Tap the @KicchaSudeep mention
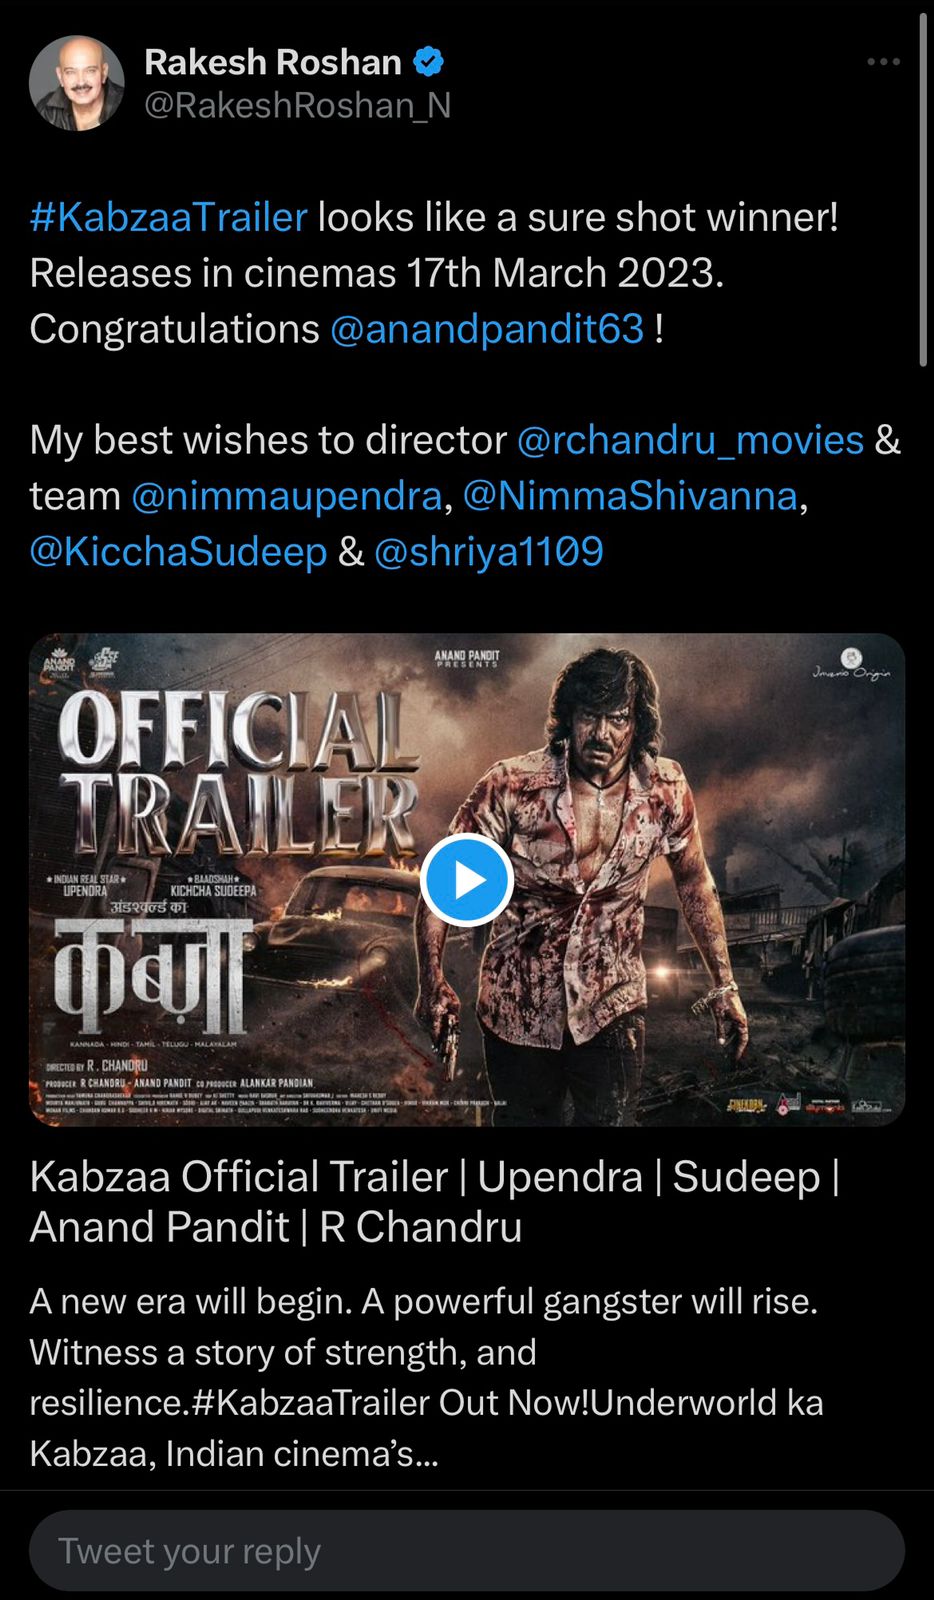 pos(178,552)
